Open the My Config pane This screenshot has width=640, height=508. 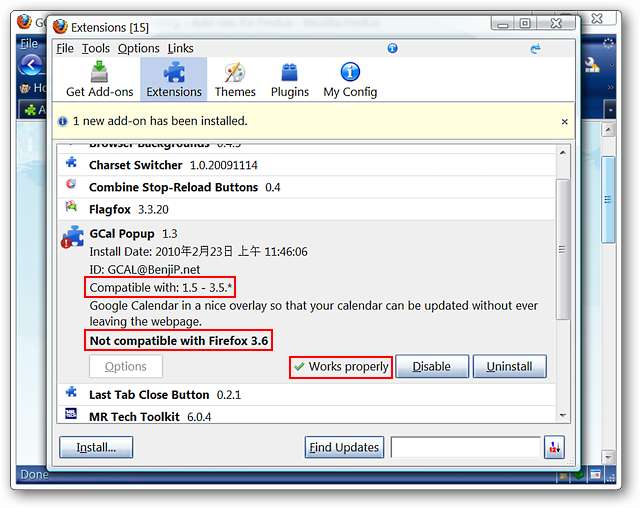(x=350, y=80)
